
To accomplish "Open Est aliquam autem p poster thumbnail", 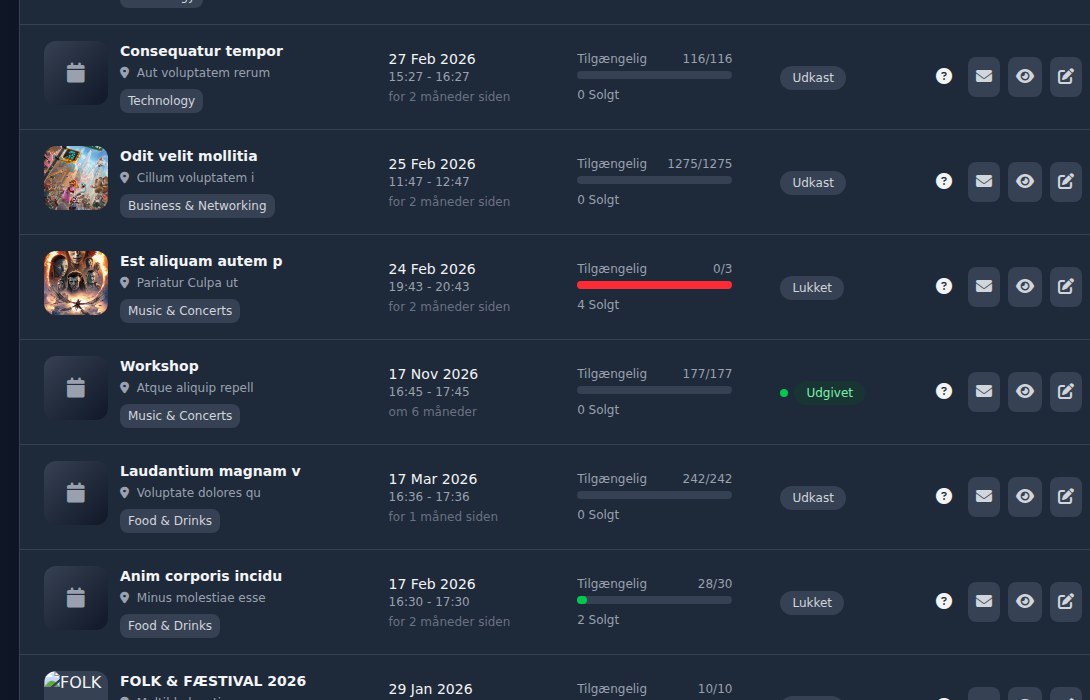I will point(76,283).
